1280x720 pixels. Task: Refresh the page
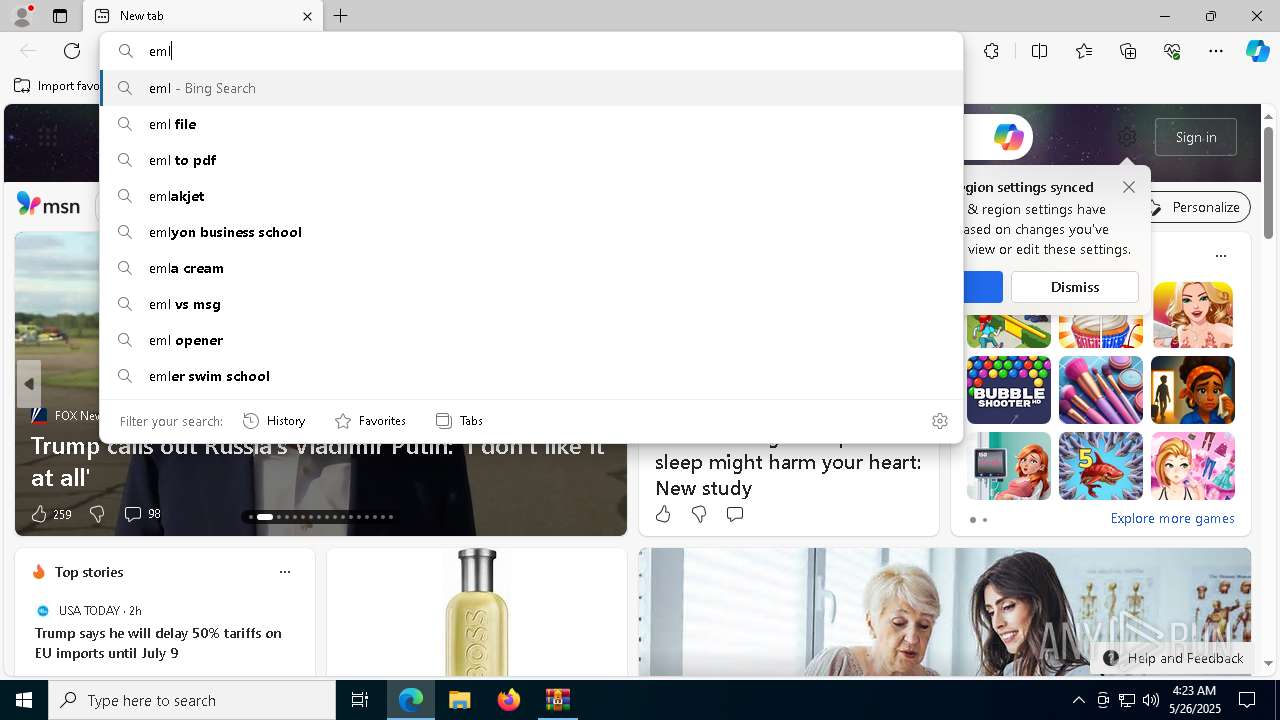pyautogui.click(x=72, y=51)
